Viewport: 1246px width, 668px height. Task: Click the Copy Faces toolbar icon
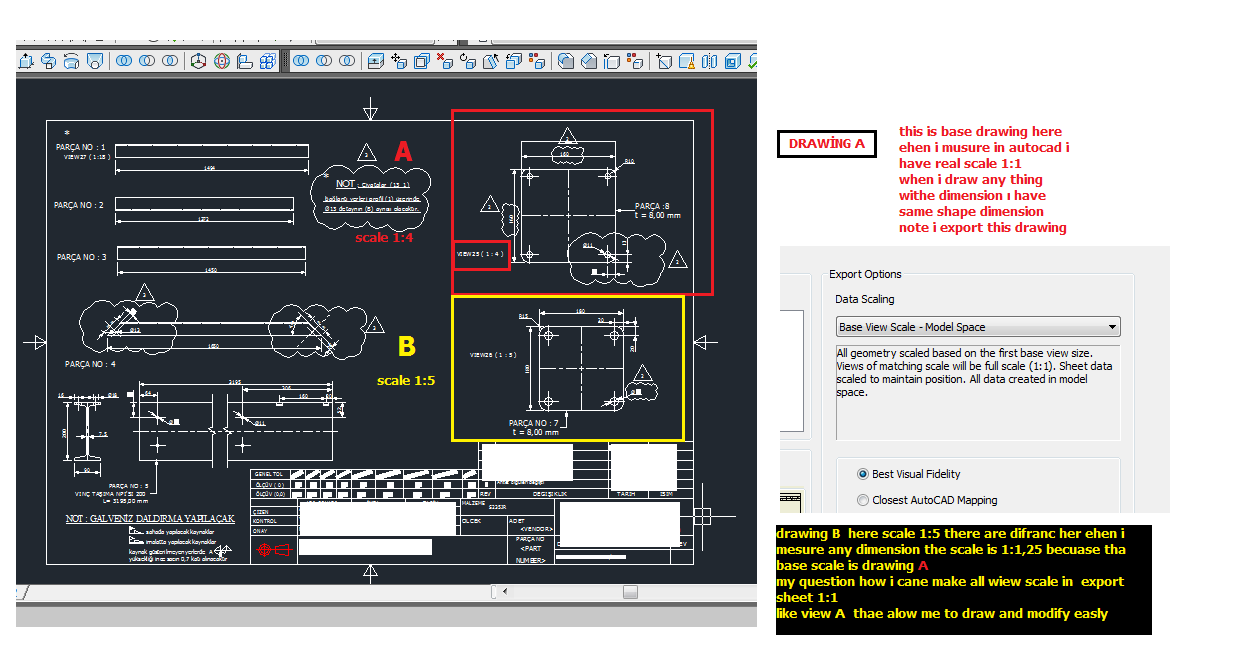pos(513,61)
